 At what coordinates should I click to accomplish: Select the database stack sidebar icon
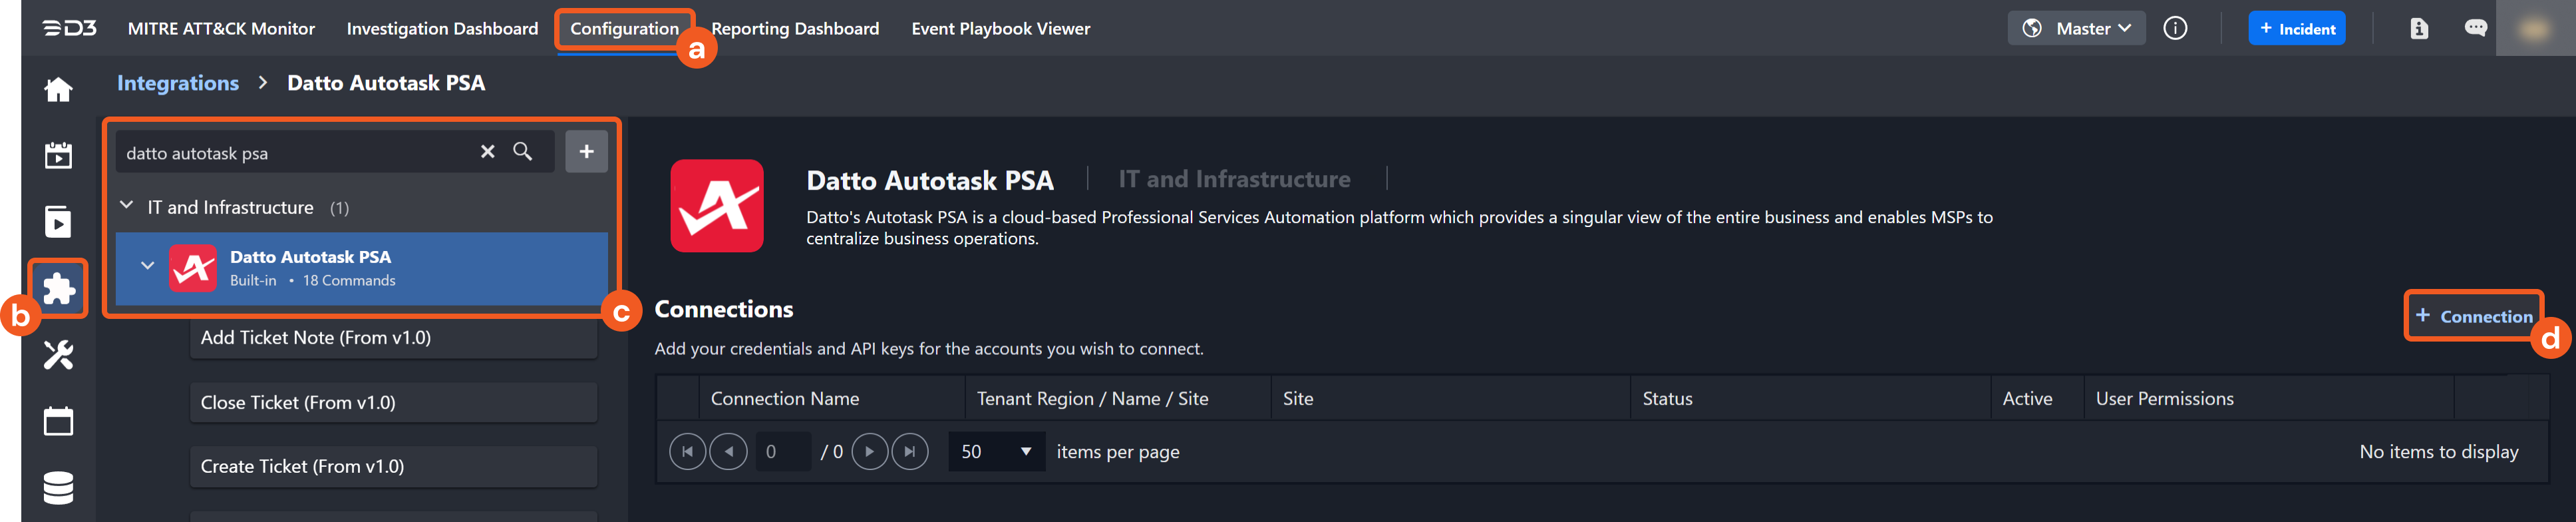click(58, 488)
